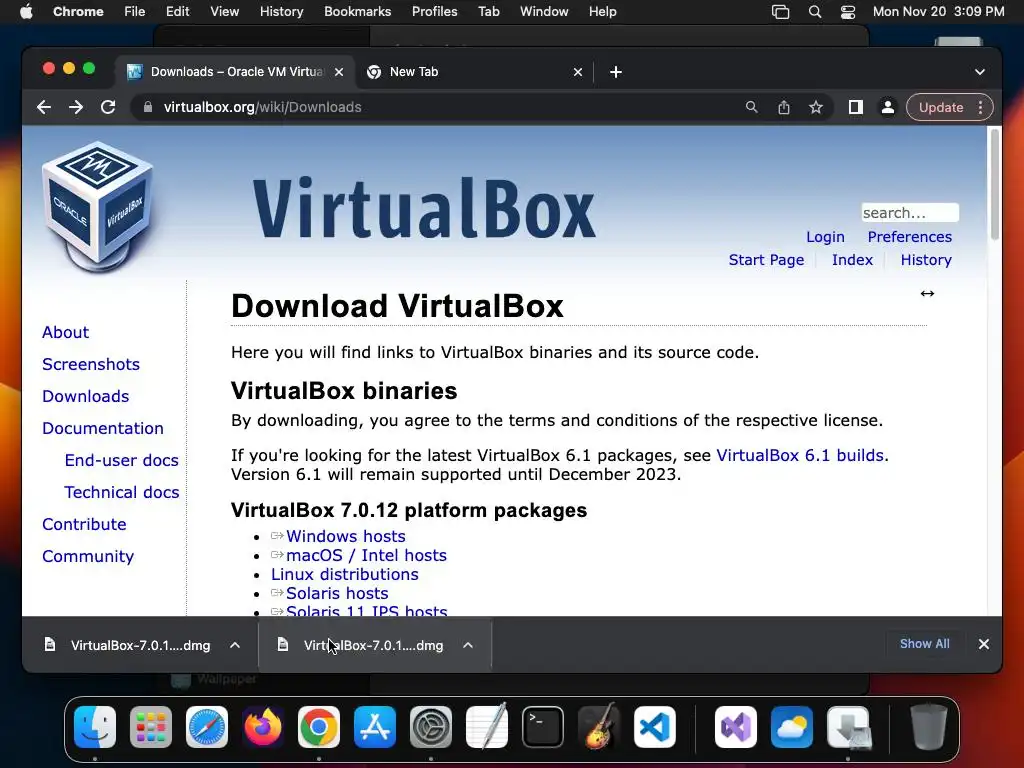Viewport: 1024px width, 768px height.
Task: Open the Index link
Action: [x=852, y=260]
